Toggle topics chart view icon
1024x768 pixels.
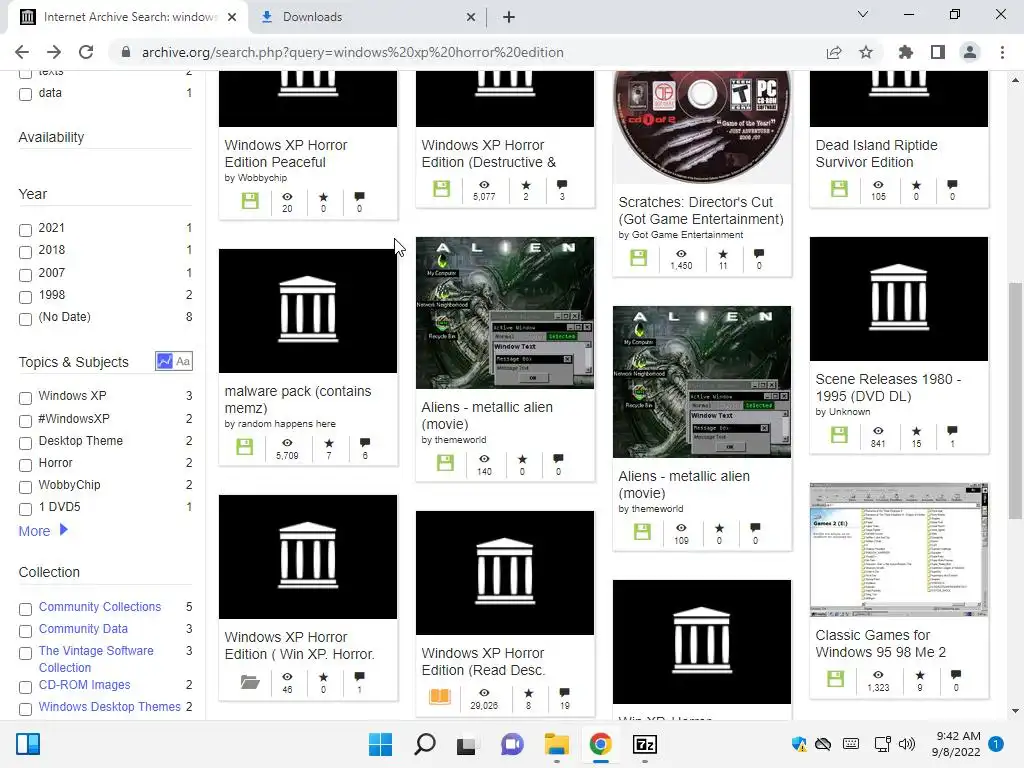165,361
